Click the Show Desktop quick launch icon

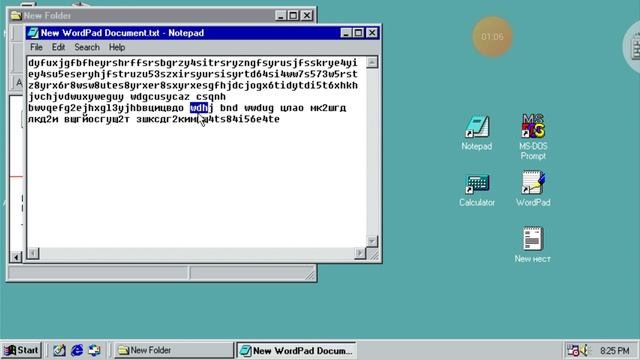click(x=59, y=350)
